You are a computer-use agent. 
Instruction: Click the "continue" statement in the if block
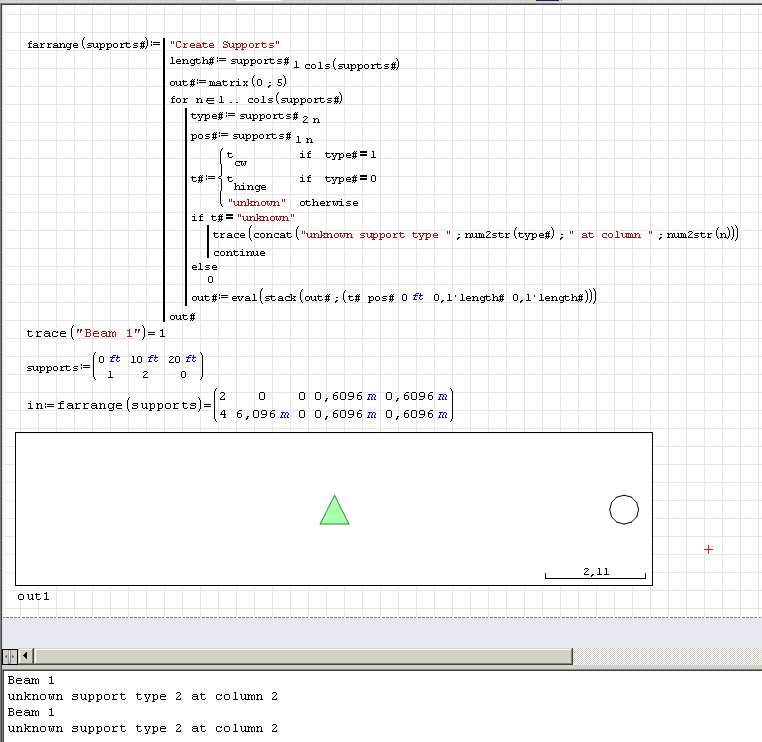(x=239, y=252)
